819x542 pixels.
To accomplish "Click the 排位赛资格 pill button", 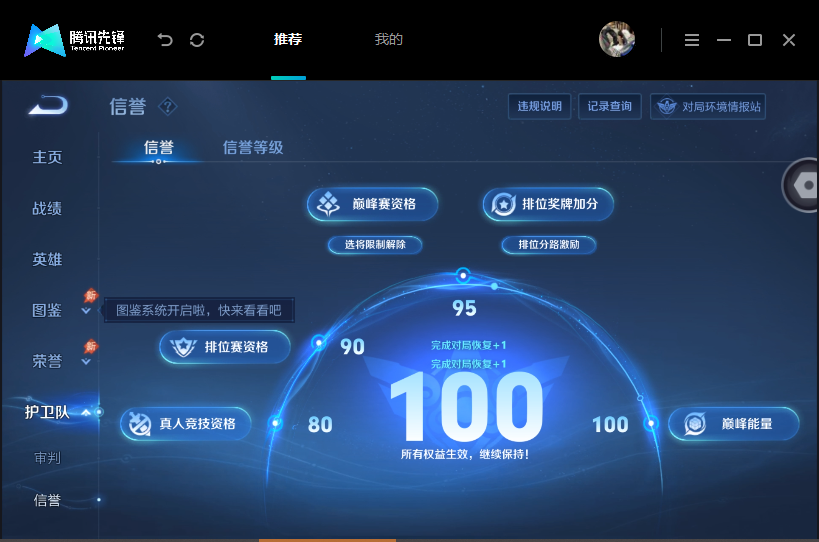I will tap(225, 347).
